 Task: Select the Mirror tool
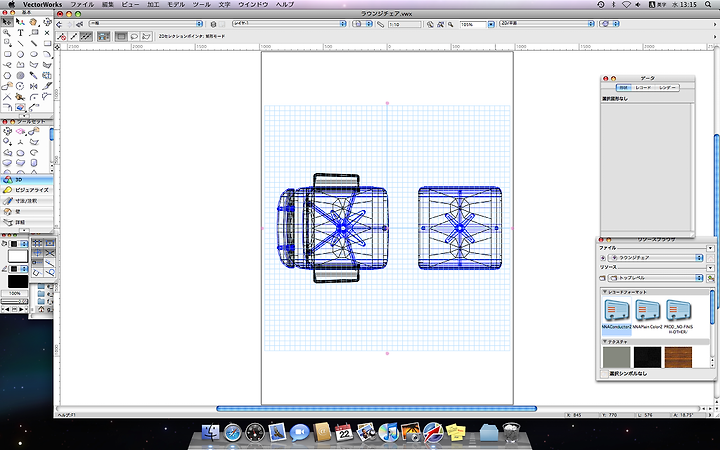34,86
